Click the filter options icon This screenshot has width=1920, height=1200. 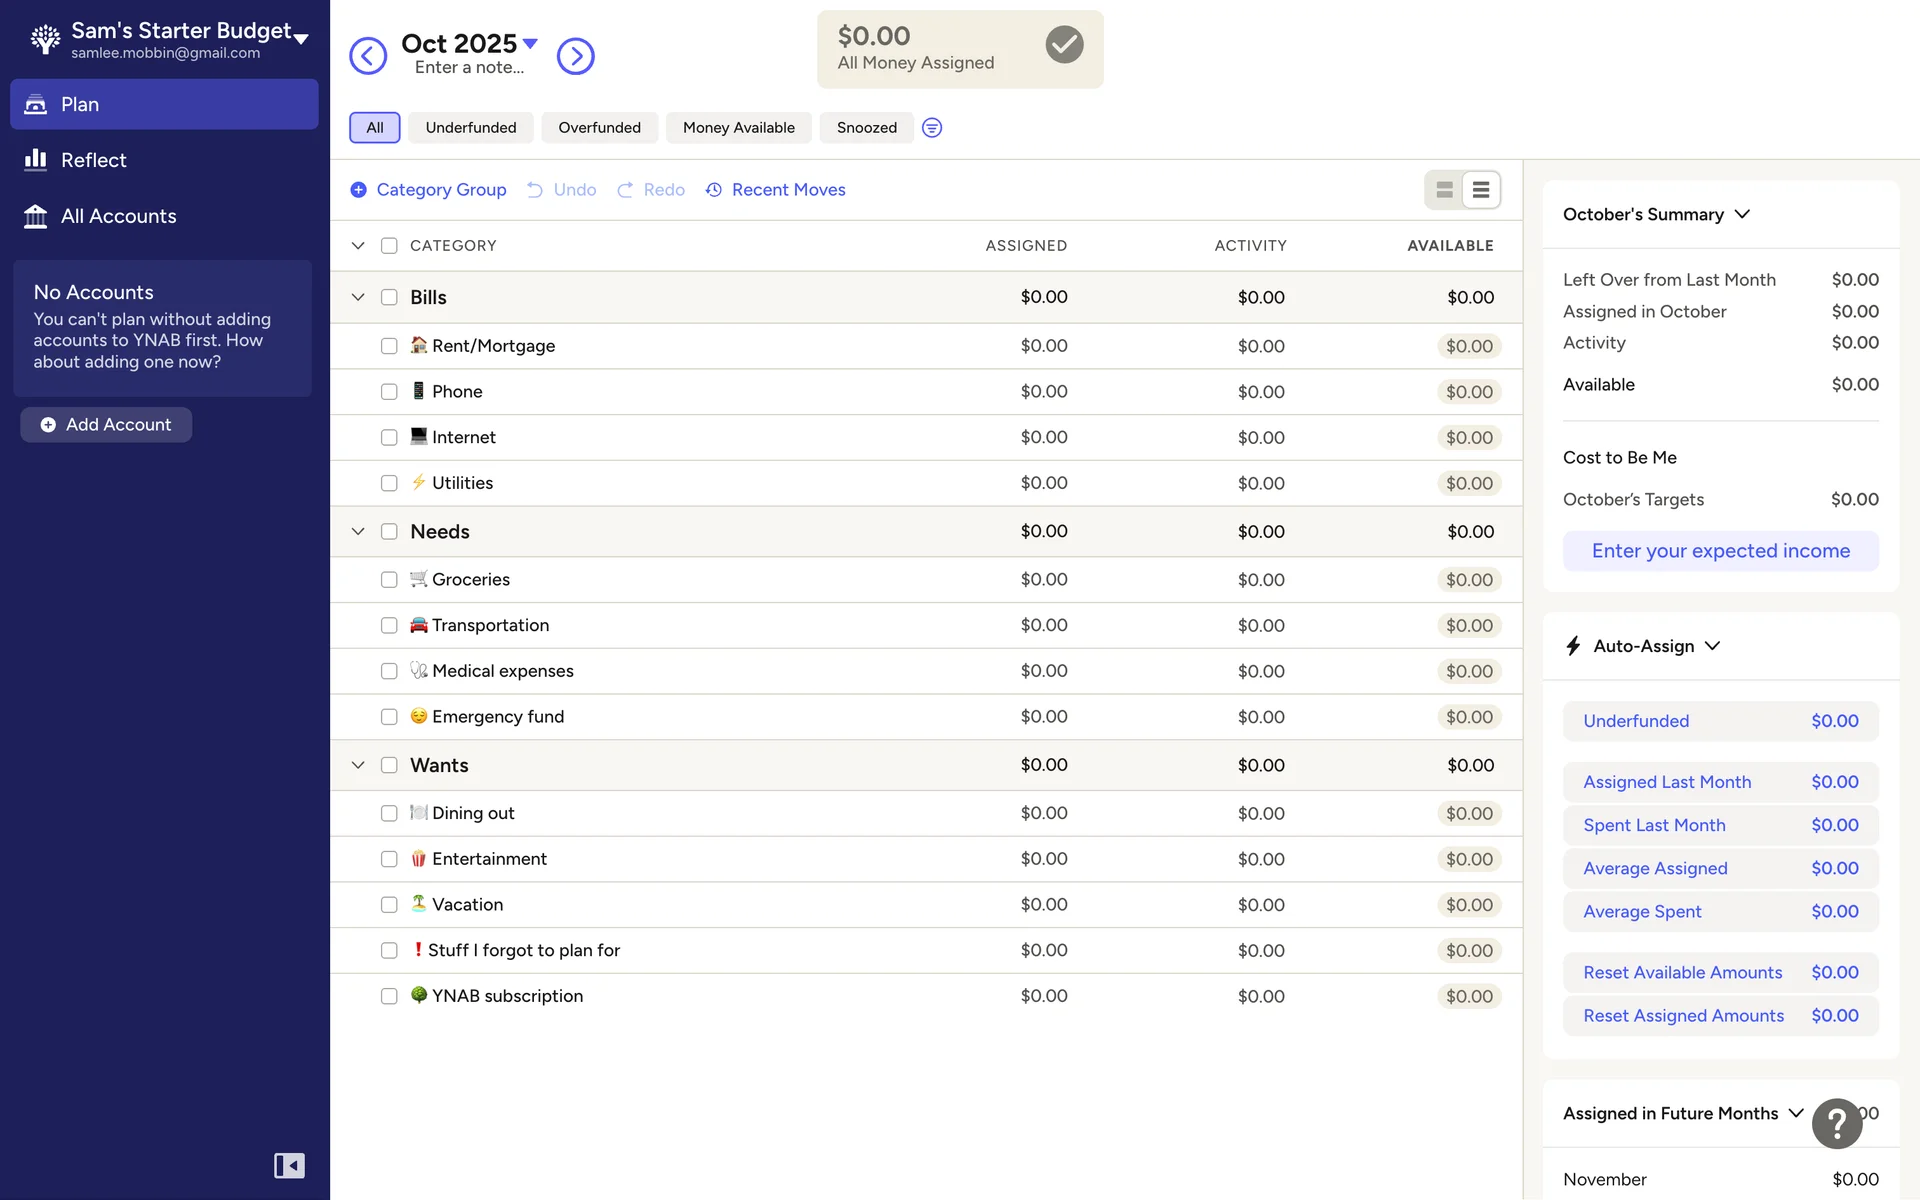[x=931, y=128]
